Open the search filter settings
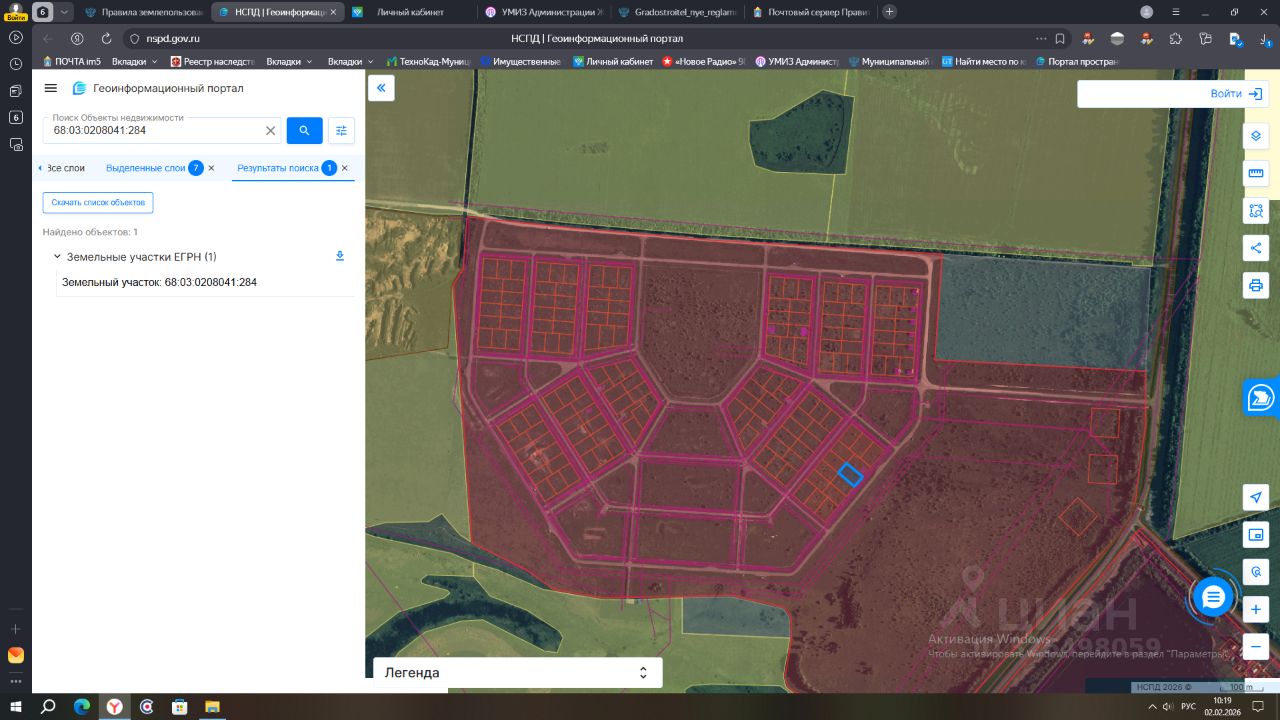This screenshot has height=720, width=1280. (341, 131)
